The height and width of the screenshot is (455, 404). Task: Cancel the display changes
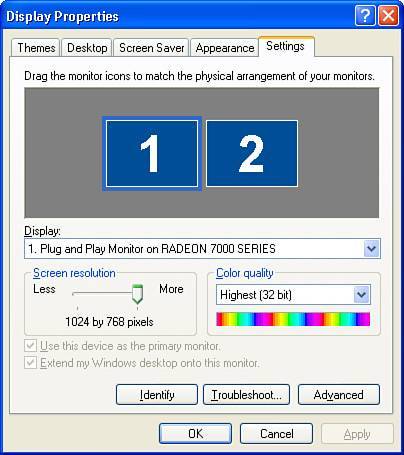(277, 433)
